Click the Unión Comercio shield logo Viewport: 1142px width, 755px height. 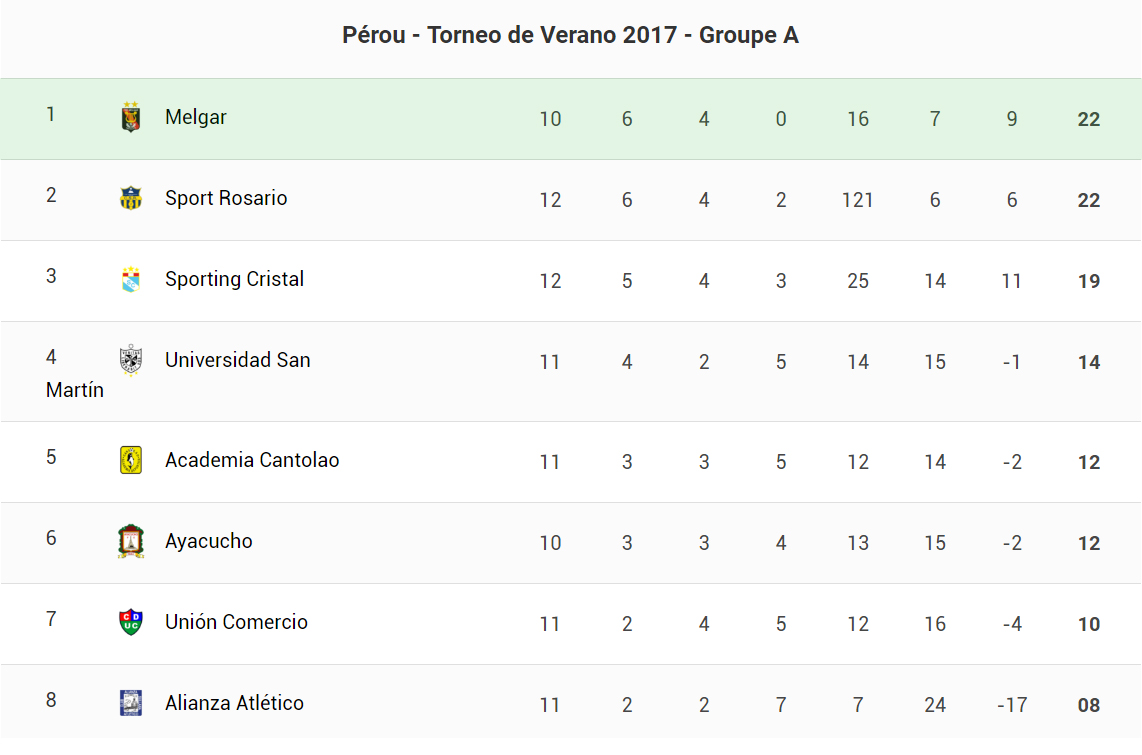tap(130, 622)
